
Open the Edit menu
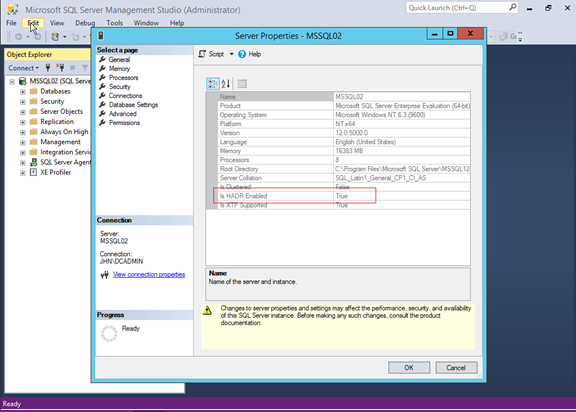pos(33,23)
